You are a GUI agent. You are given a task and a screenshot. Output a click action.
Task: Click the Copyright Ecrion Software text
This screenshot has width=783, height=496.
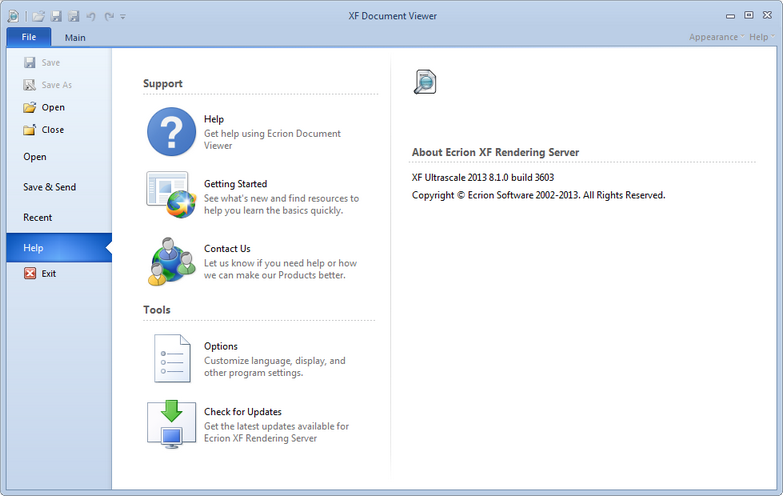click(x=538, y=195)
